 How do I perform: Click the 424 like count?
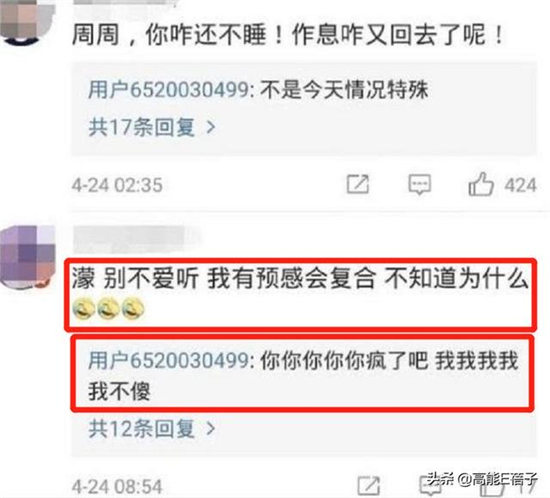tap(521, 185)
